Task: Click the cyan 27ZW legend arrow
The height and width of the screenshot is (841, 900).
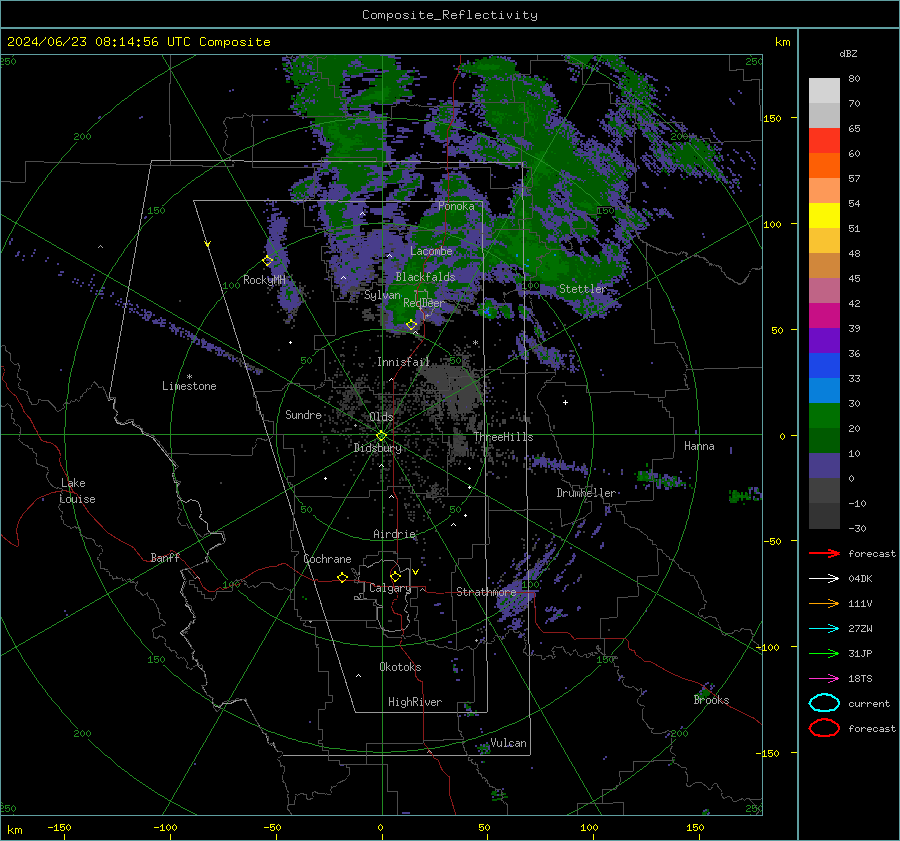Action: [824, 629]
